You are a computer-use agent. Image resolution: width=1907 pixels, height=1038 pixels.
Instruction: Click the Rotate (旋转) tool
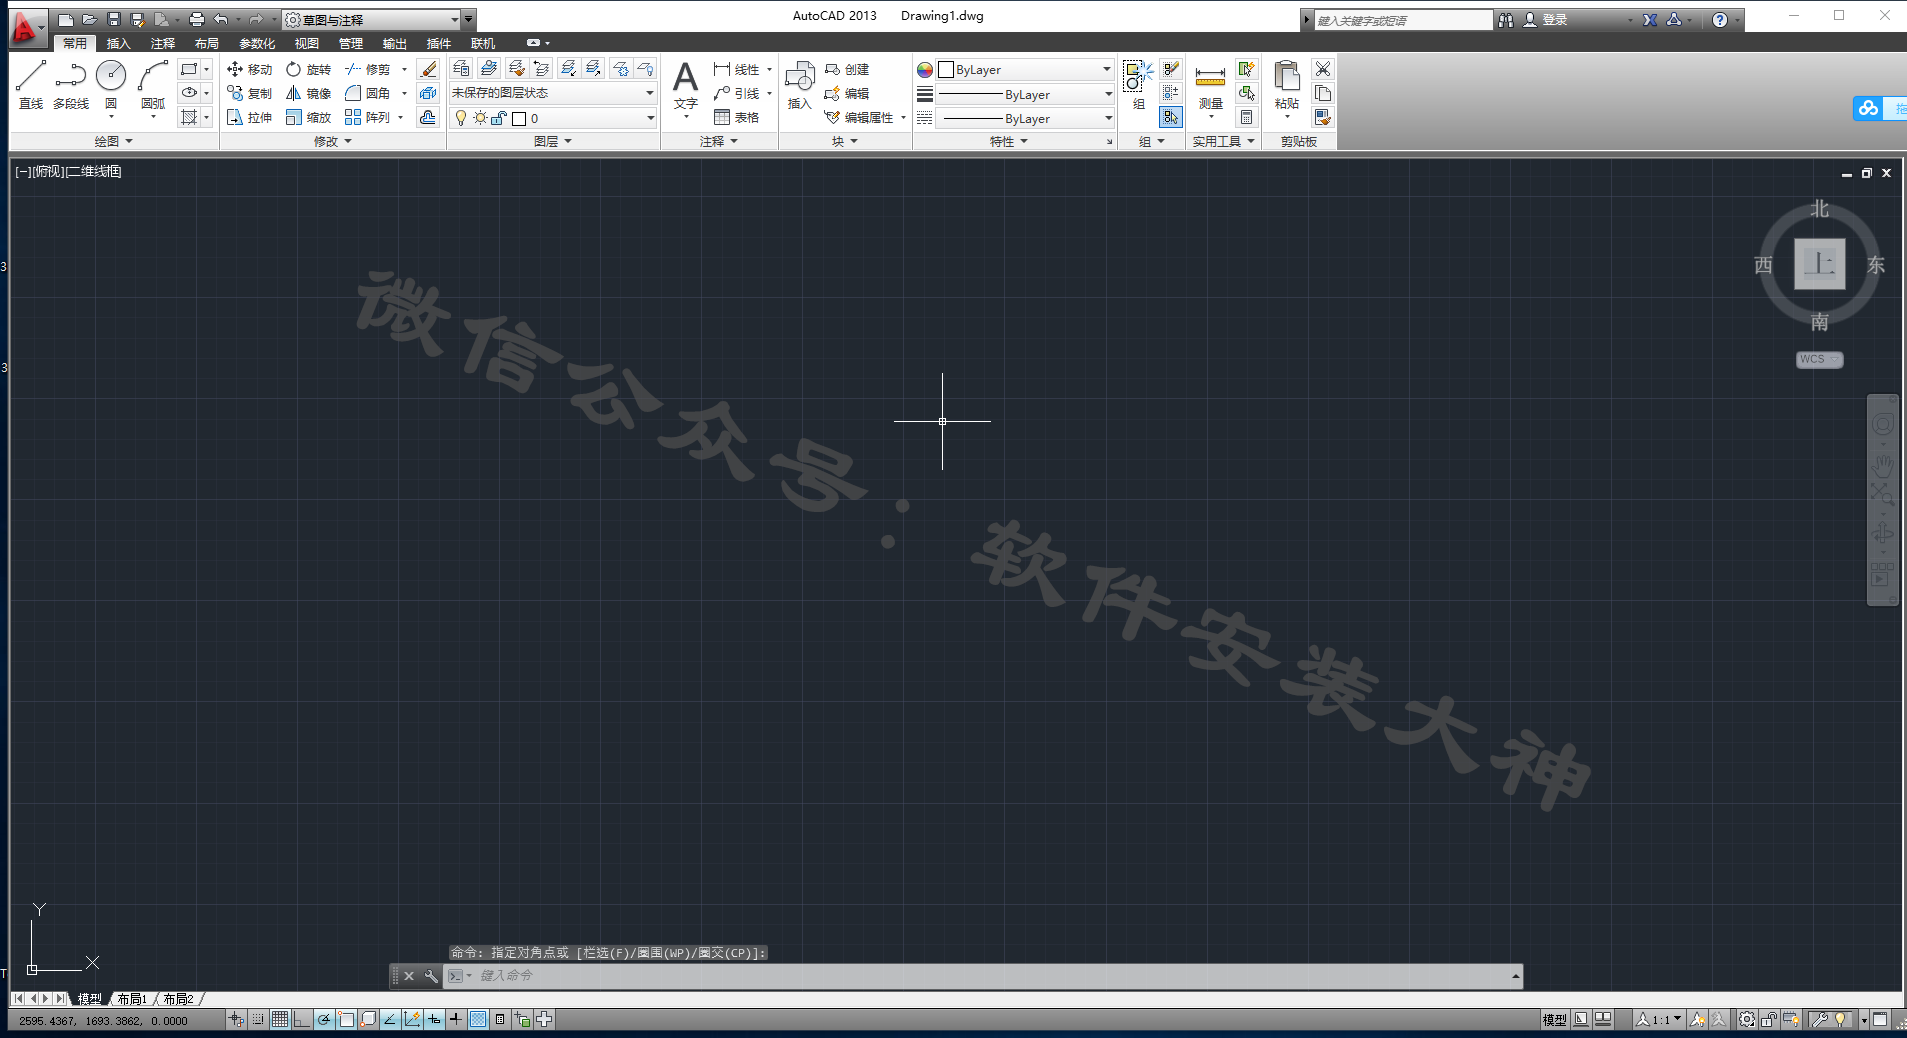[x=308, y=69]
